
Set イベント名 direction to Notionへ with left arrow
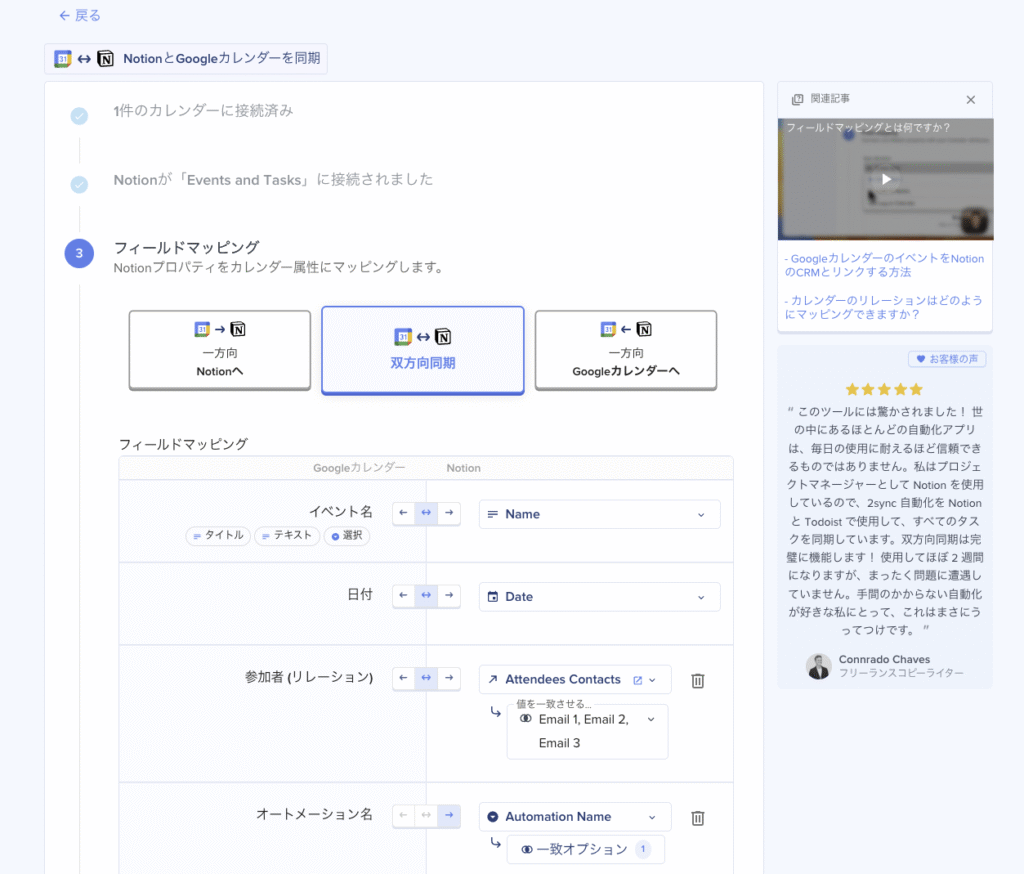[x=403, y=513]
